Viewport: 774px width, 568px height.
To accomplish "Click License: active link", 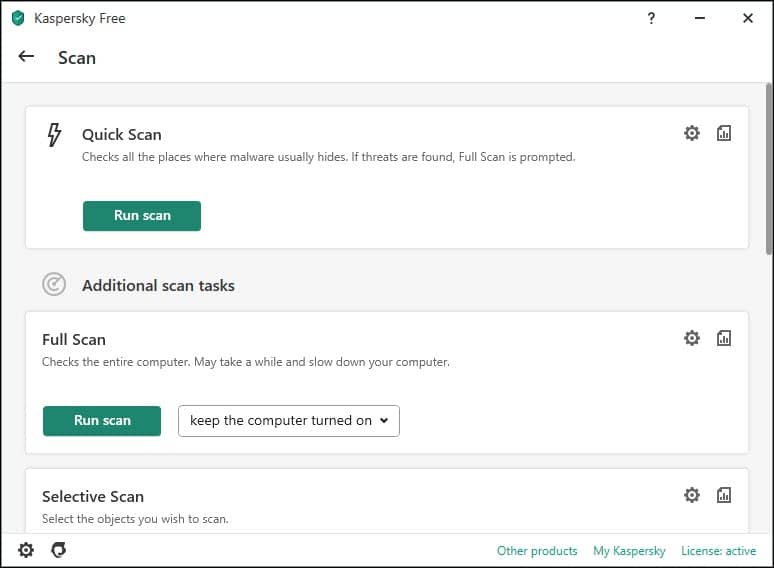I will pyautogui.click(x=719, y=551).
